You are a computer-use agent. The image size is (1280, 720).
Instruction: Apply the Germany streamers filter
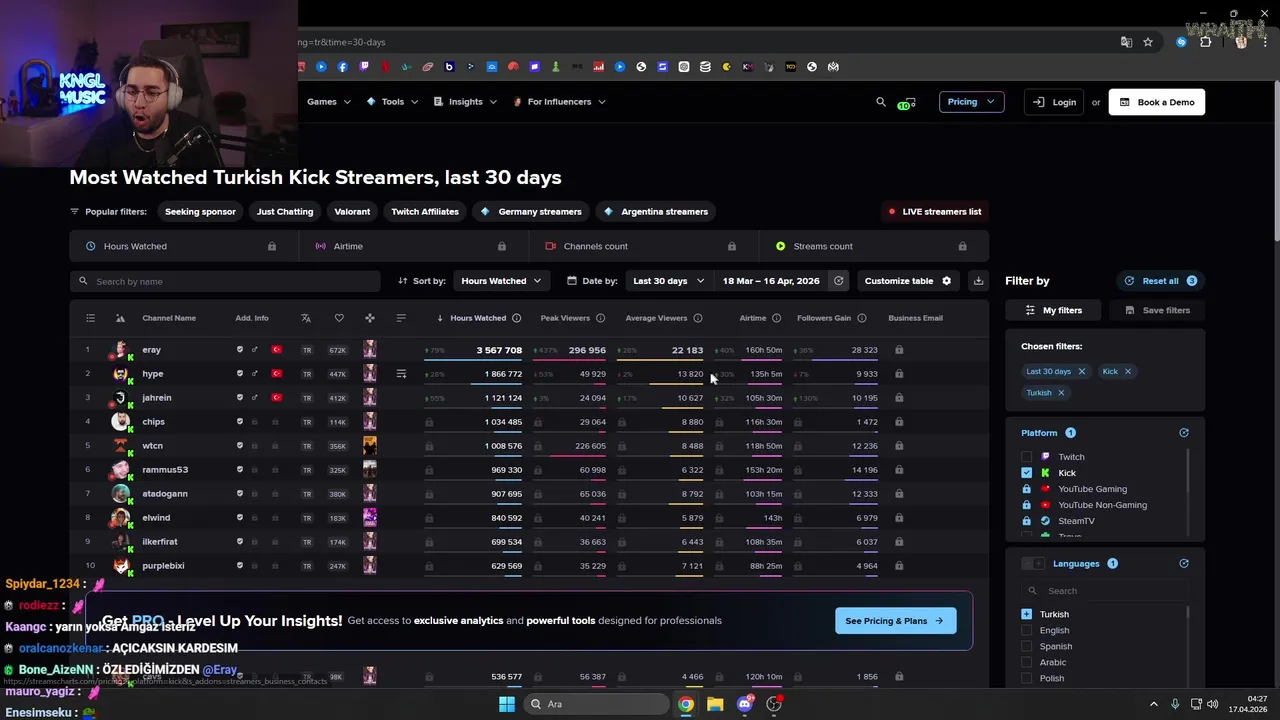click(x=530, y=212)
